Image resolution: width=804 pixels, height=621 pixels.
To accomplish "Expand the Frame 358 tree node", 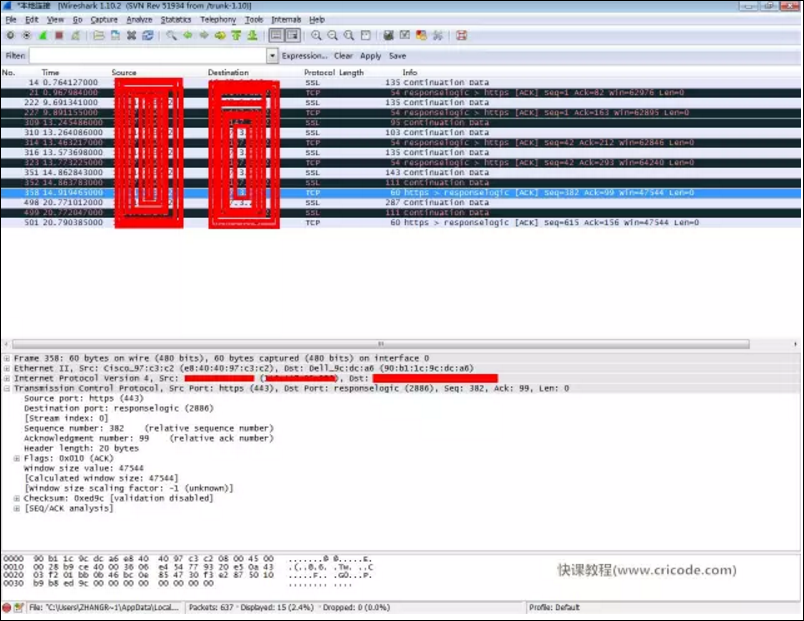I will click(7, 358).
